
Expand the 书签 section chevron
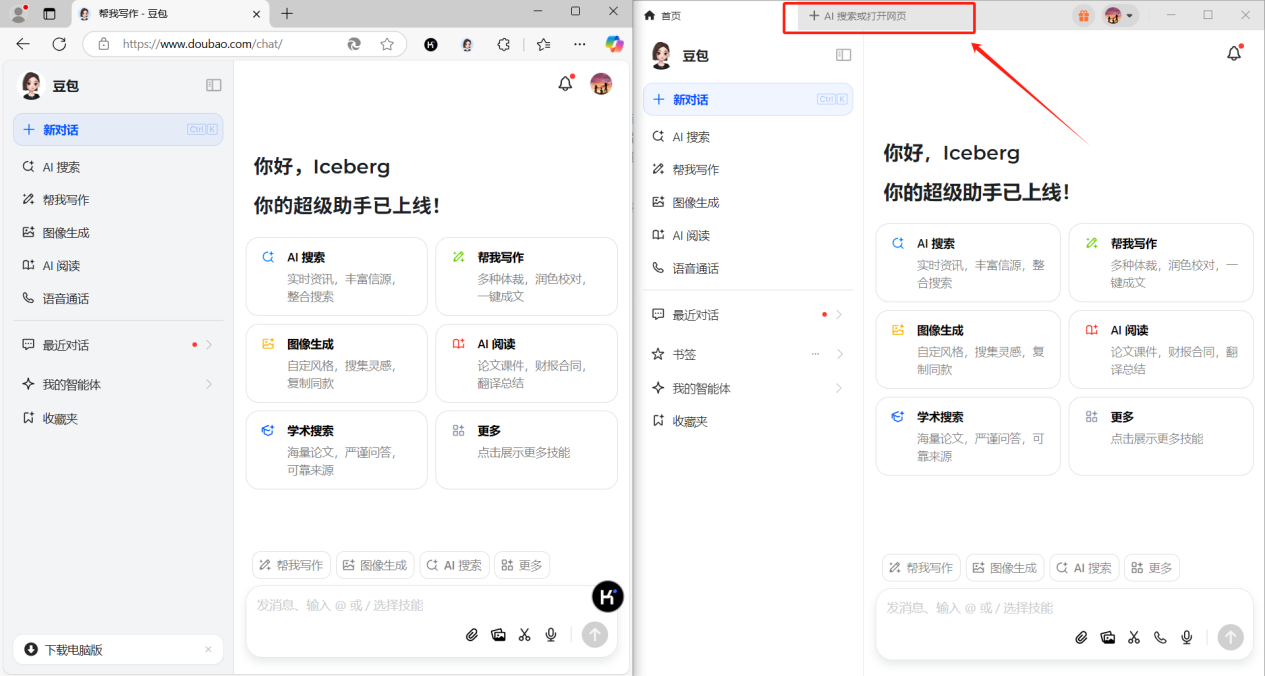click(839, 354)
